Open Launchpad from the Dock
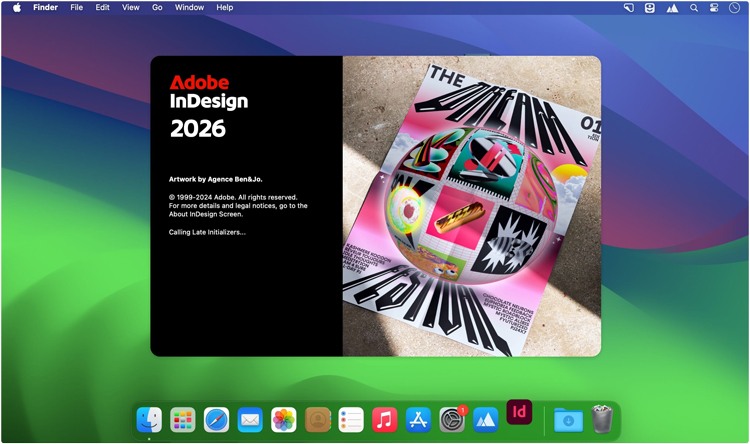This screenshot has width=750, height=444. [182, 419]
